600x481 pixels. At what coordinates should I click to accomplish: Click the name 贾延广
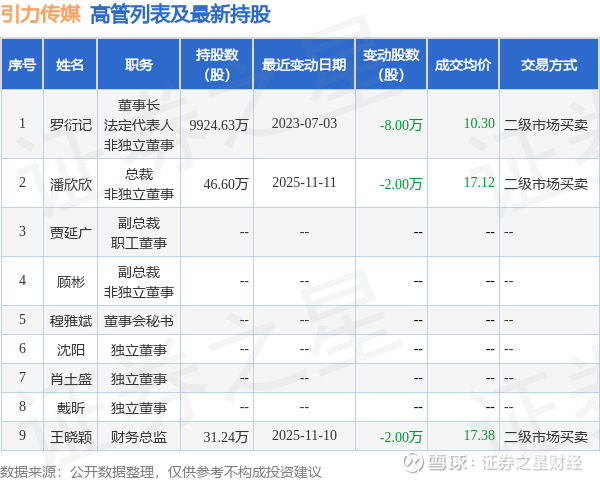(71, 233)
